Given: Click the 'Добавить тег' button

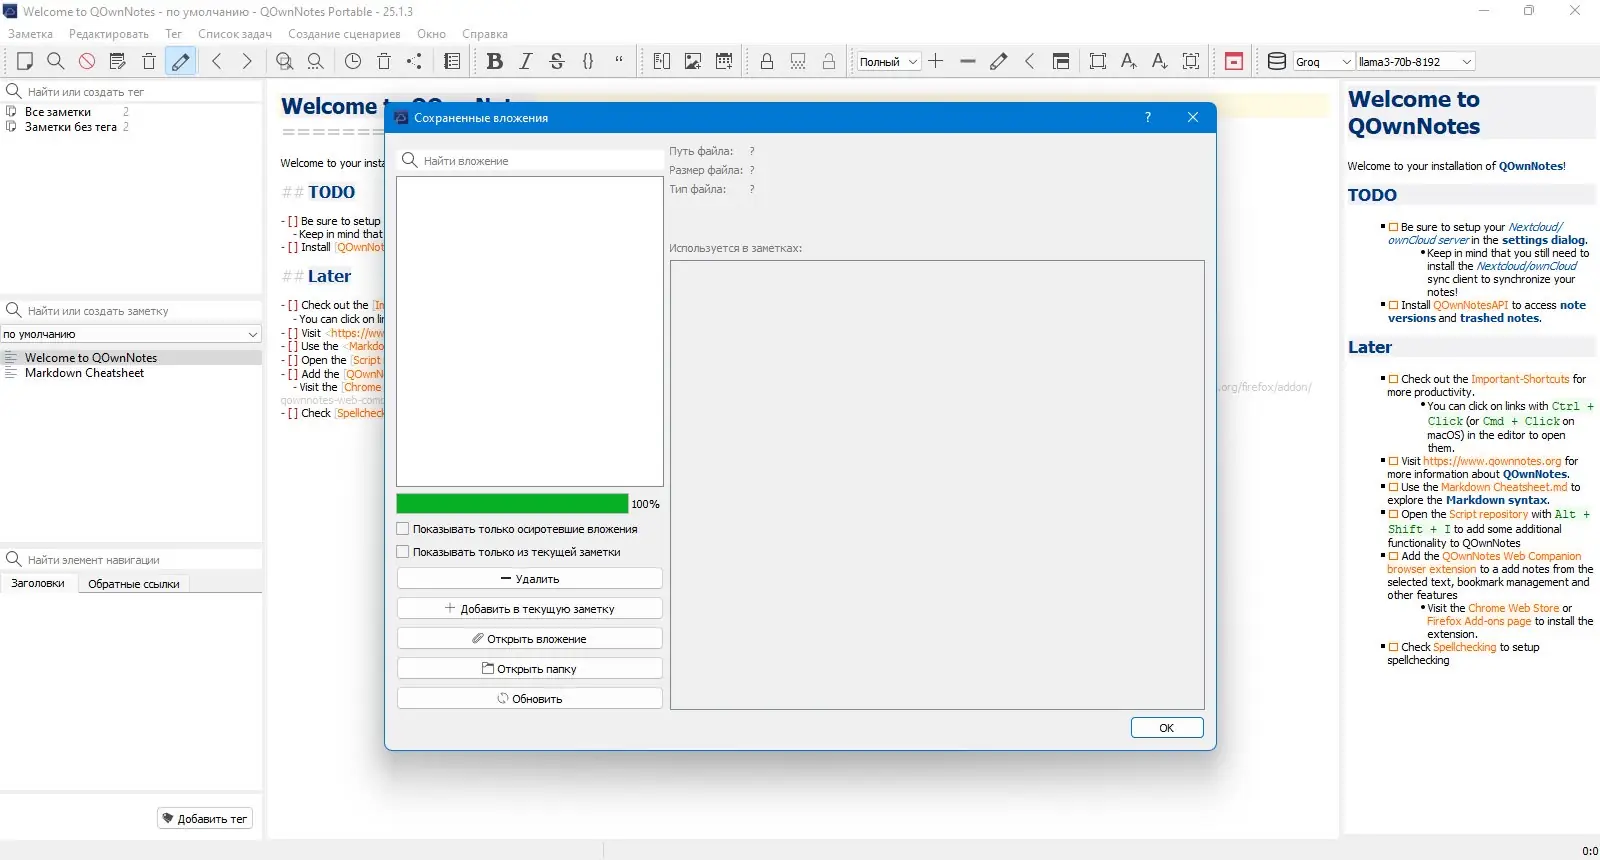Looking at the screenshot, I should [x=205, y=819].
